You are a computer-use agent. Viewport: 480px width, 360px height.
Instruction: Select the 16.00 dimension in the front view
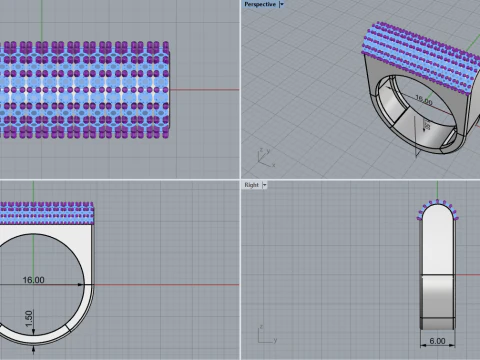tap(33, 280)
